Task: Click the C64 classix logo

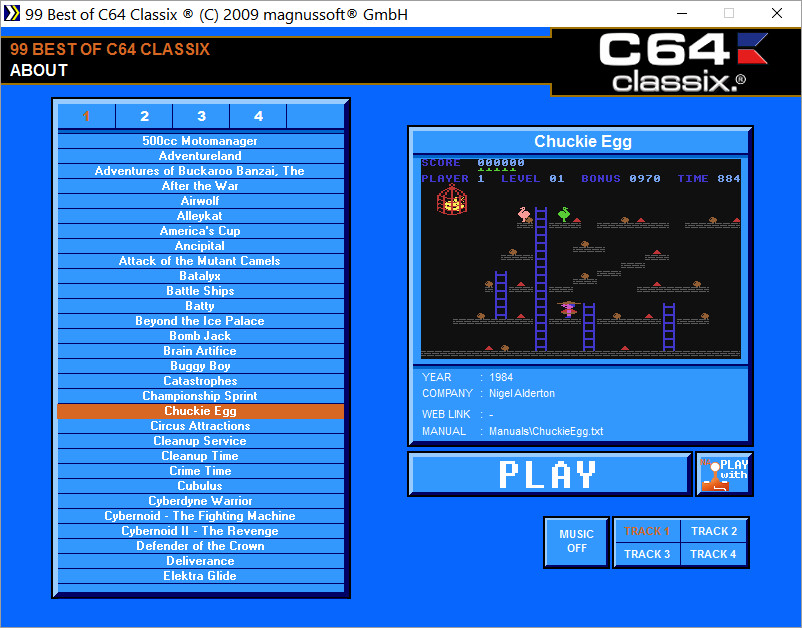Action: pyautogui.click(x=683, y=62)
